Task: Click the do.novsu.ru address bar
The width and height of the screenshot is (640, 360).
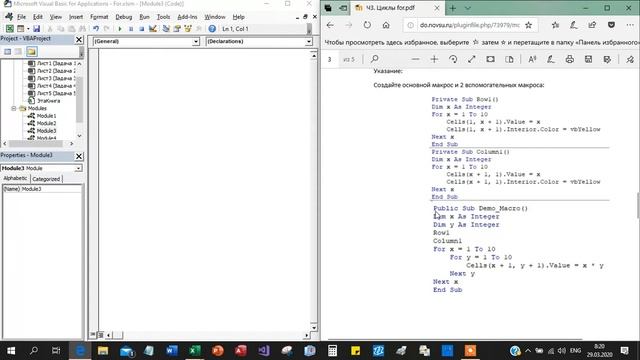Action: pyautogui.click(x=469, y=25)
